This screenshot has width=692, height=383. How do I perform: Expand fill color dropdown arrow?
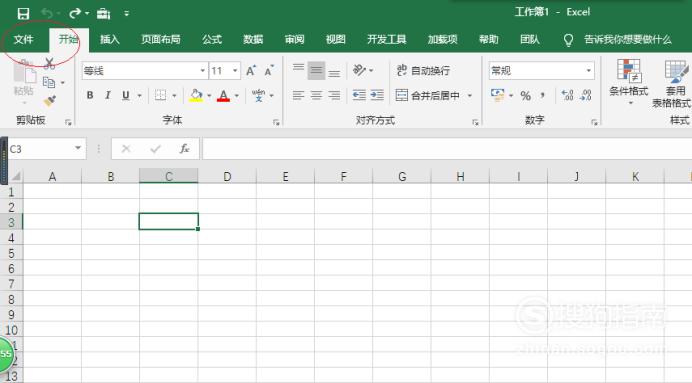pyautogui.click(x=209, y=95)
